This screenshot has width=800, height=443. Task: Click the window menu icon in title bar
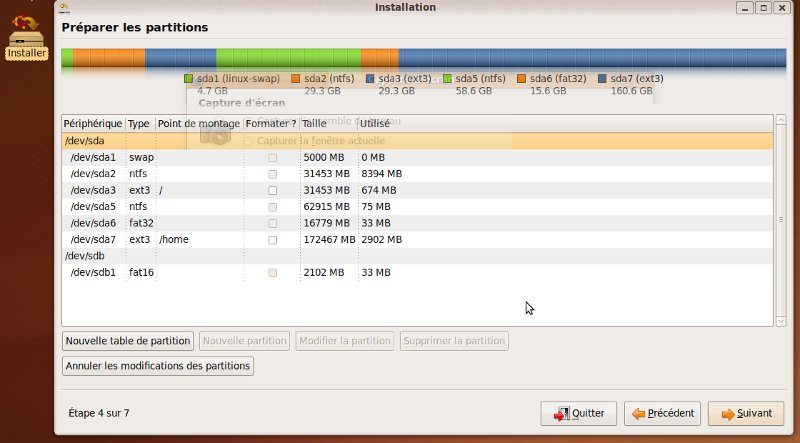(x=64, y=7)
